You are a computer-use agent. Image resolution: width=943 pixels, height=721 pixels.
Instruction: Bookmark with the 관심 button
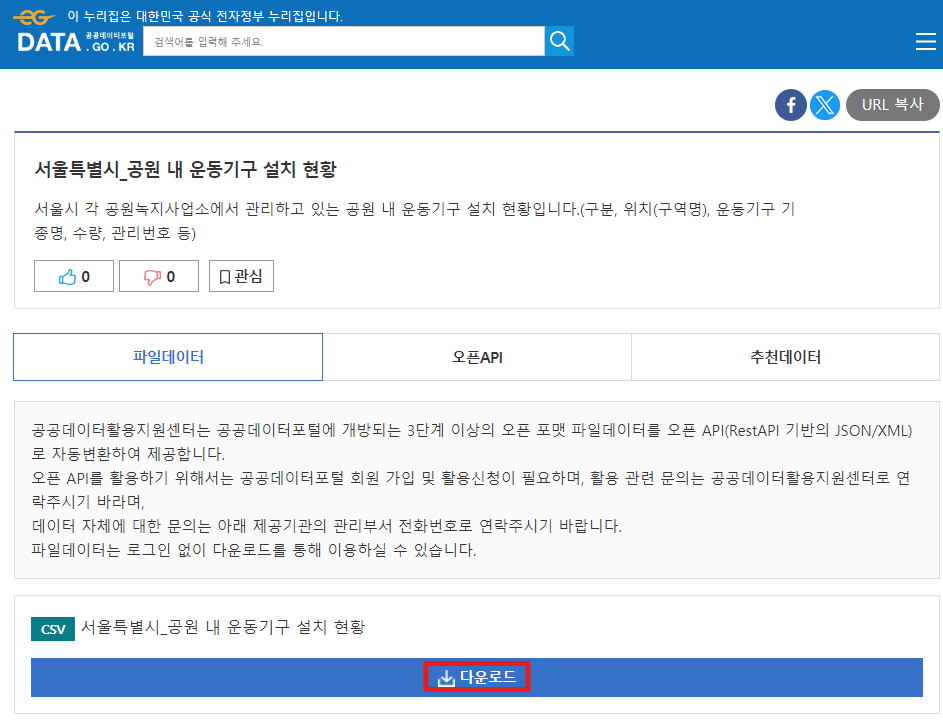(x=241, y=276)
